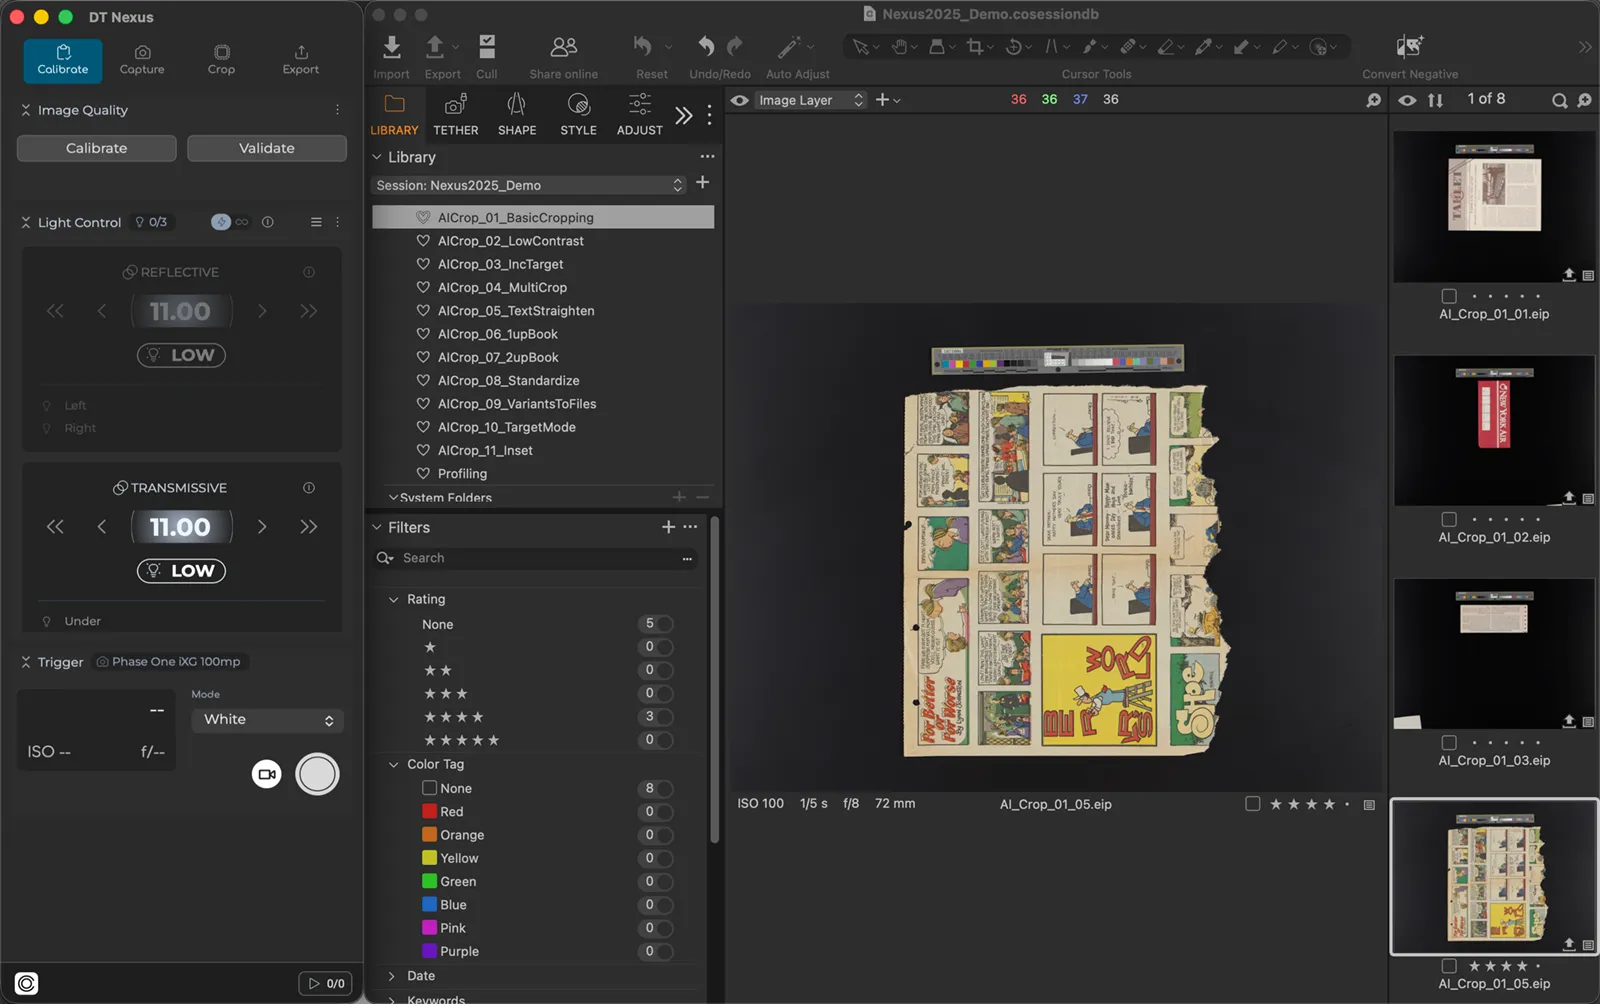Check the selection box for AI_Crop_01_01.eip
1600x1004 pixels.
pos(1449,296)
